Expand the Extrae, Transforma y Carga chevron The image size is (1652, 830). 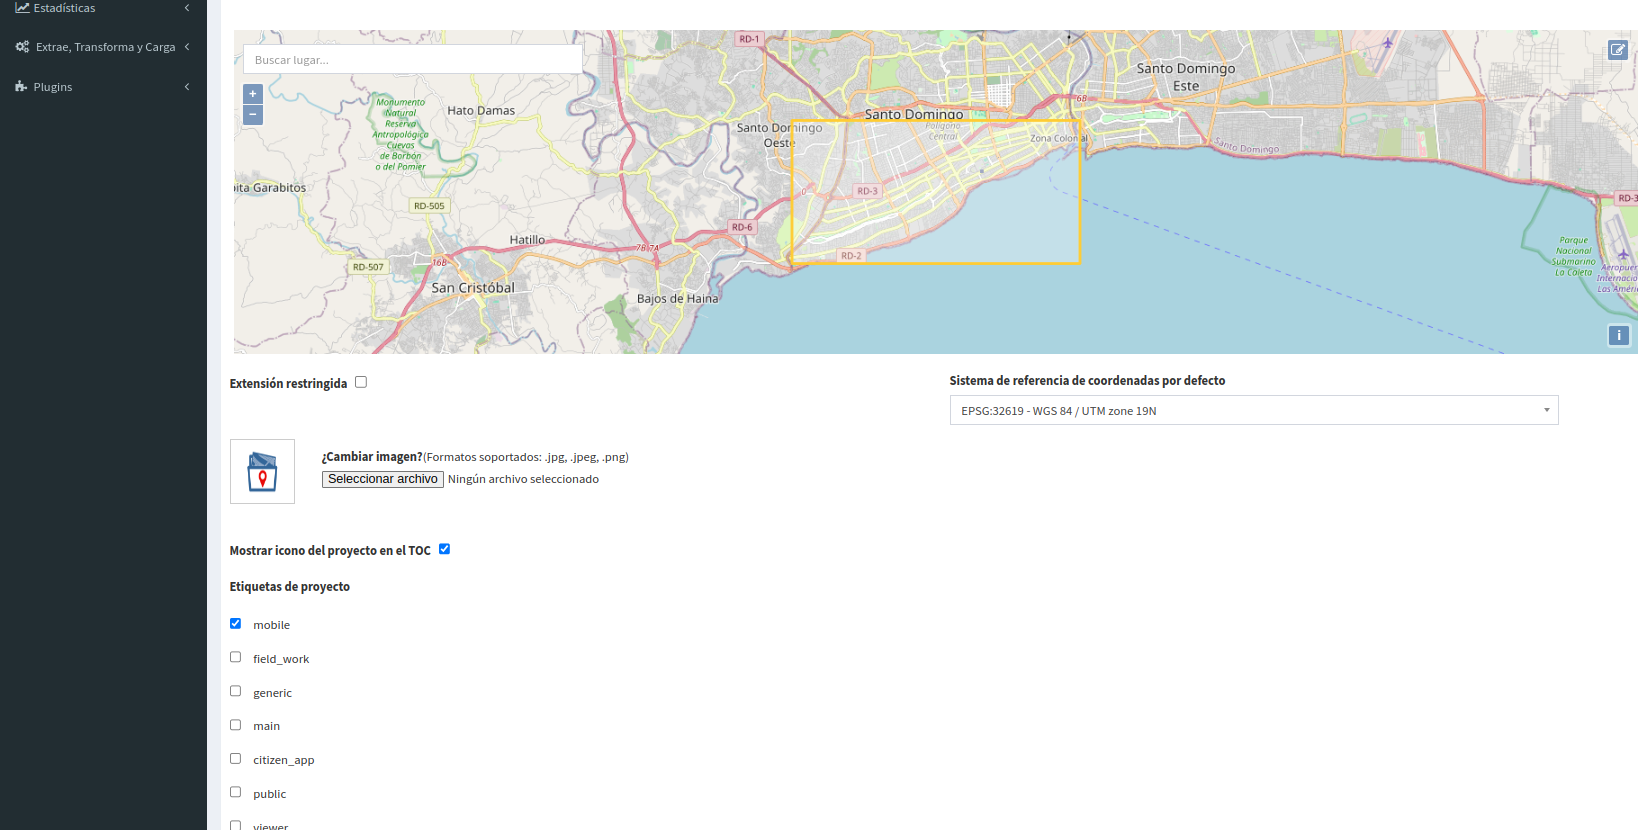(x=187, y=47)
